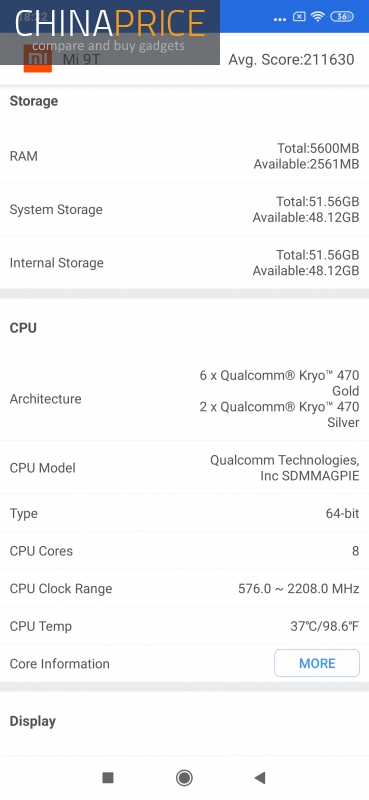Screen dimensions: 369x800
Task: Tap the boxed X status icon
Action: 299,16
